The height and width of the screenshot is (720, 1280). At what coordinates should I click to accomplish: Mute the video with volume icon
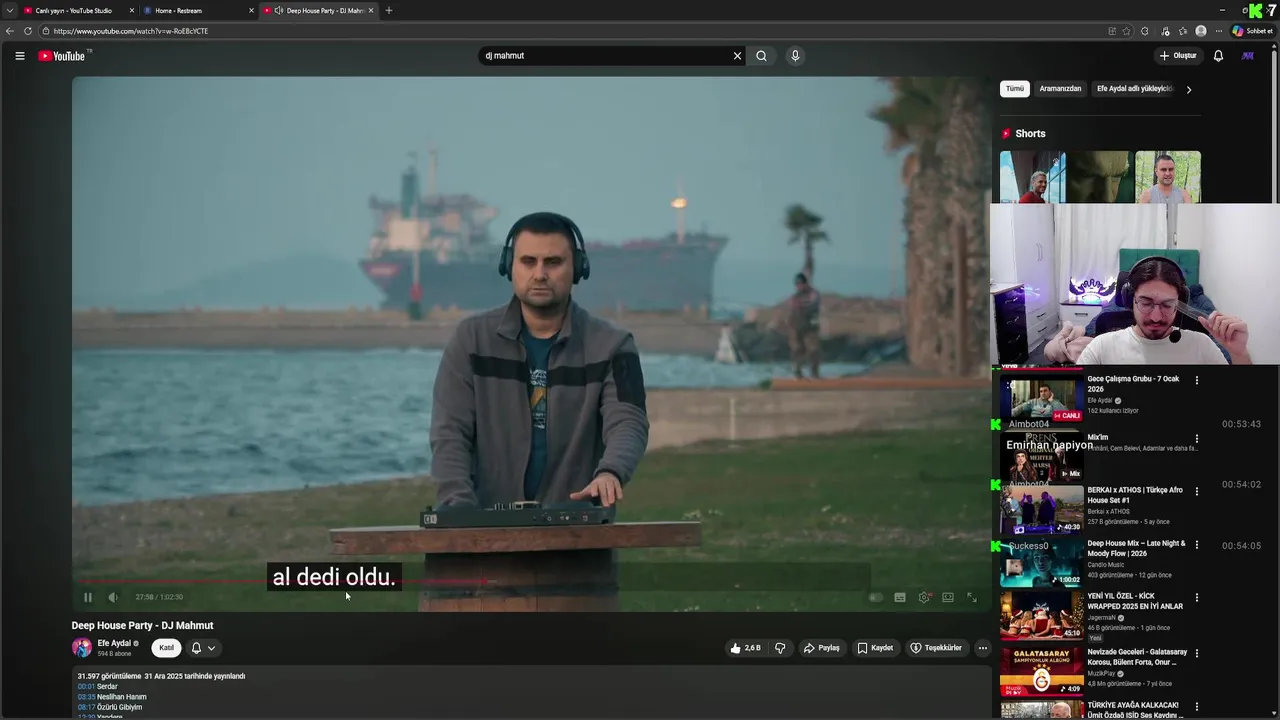(113, 597)
